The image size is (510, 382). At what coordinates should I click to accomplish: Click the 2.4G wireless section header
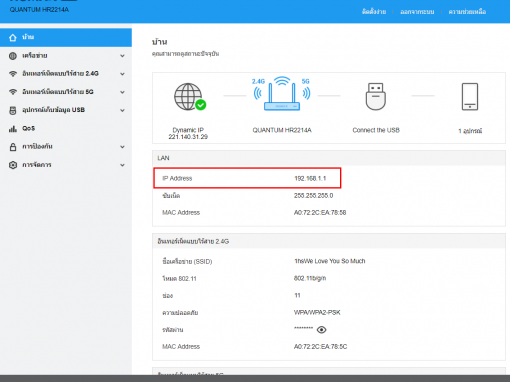pos(329,241)
